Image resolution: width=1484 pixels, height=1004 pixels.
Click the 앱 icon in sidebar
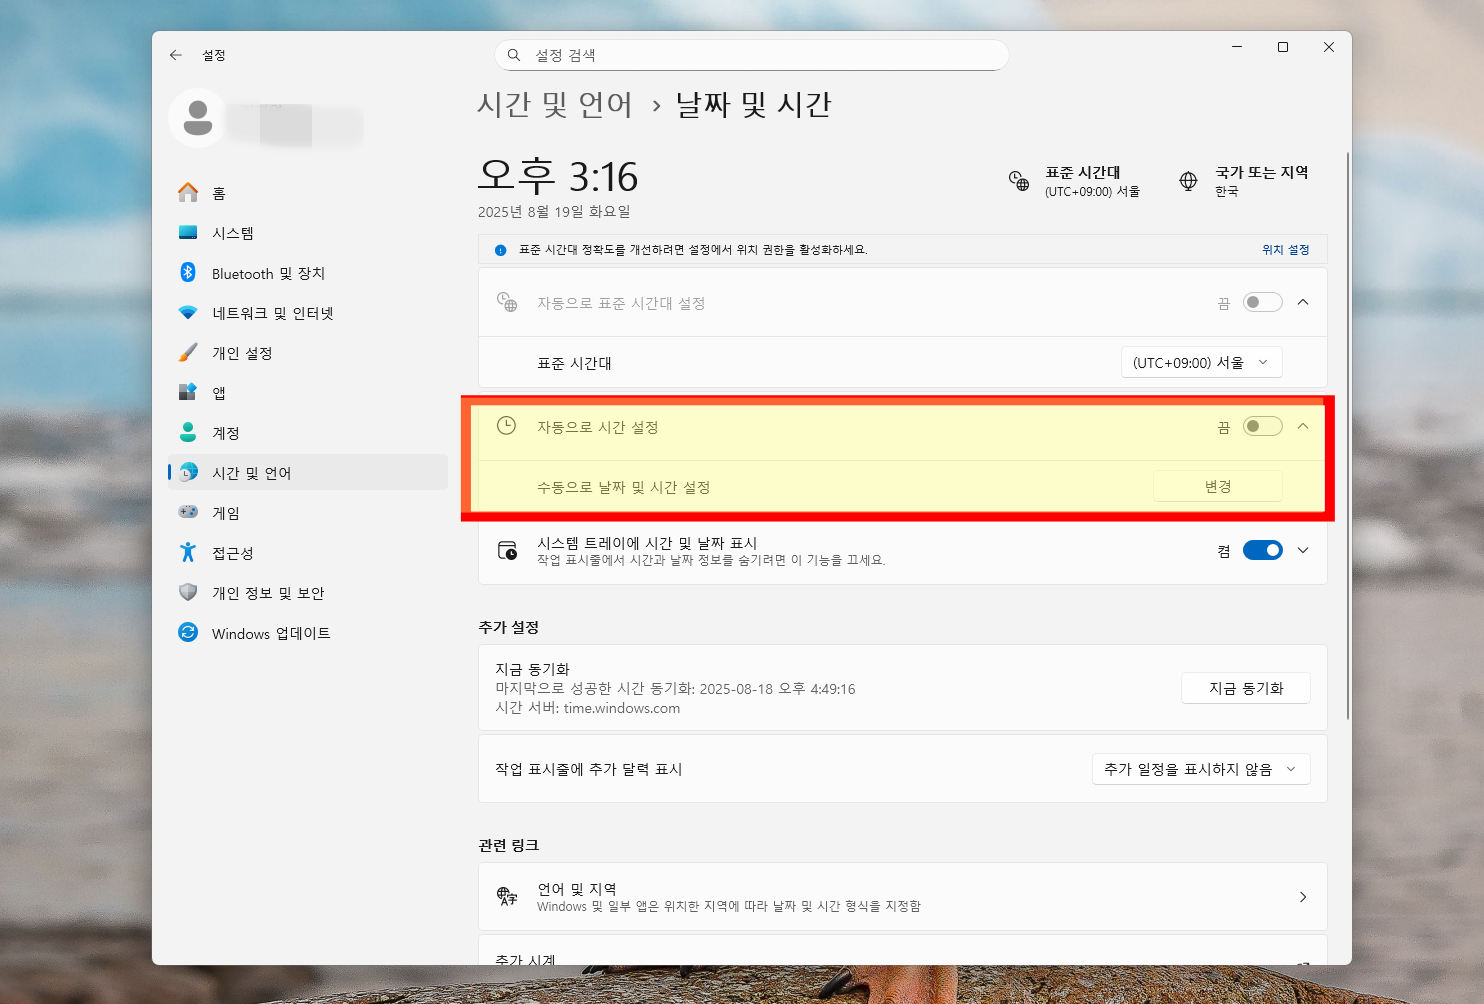click(x=188, y=392)
